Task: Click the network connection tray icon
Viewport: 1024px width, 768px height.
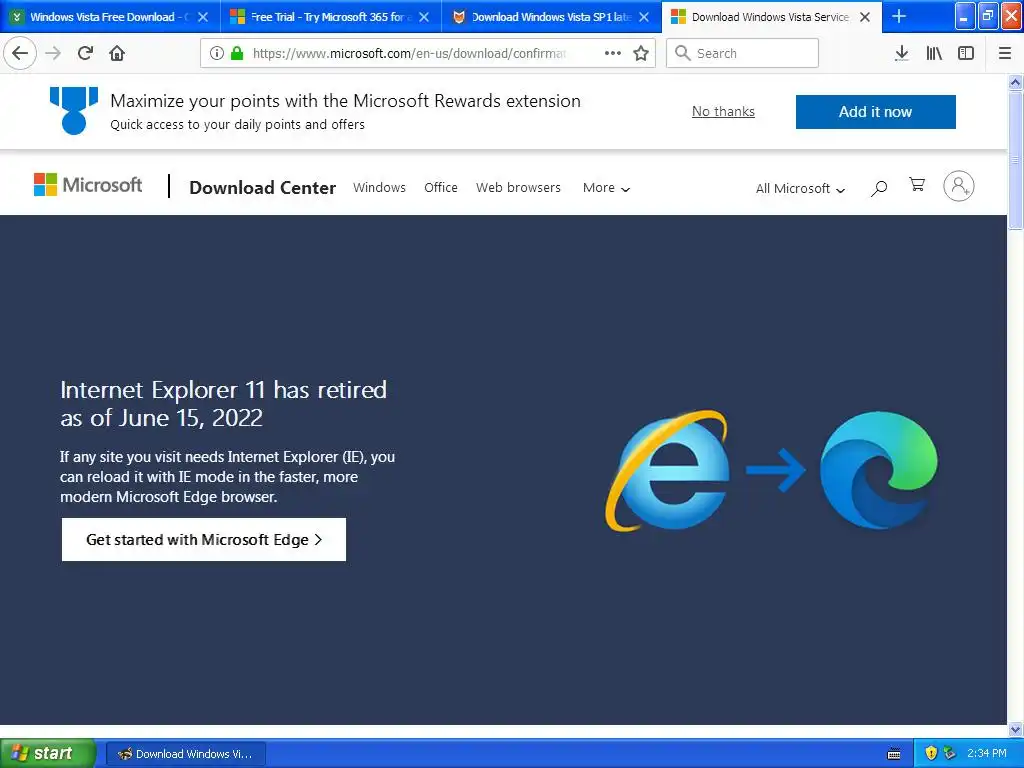Action: click(950, 753)
